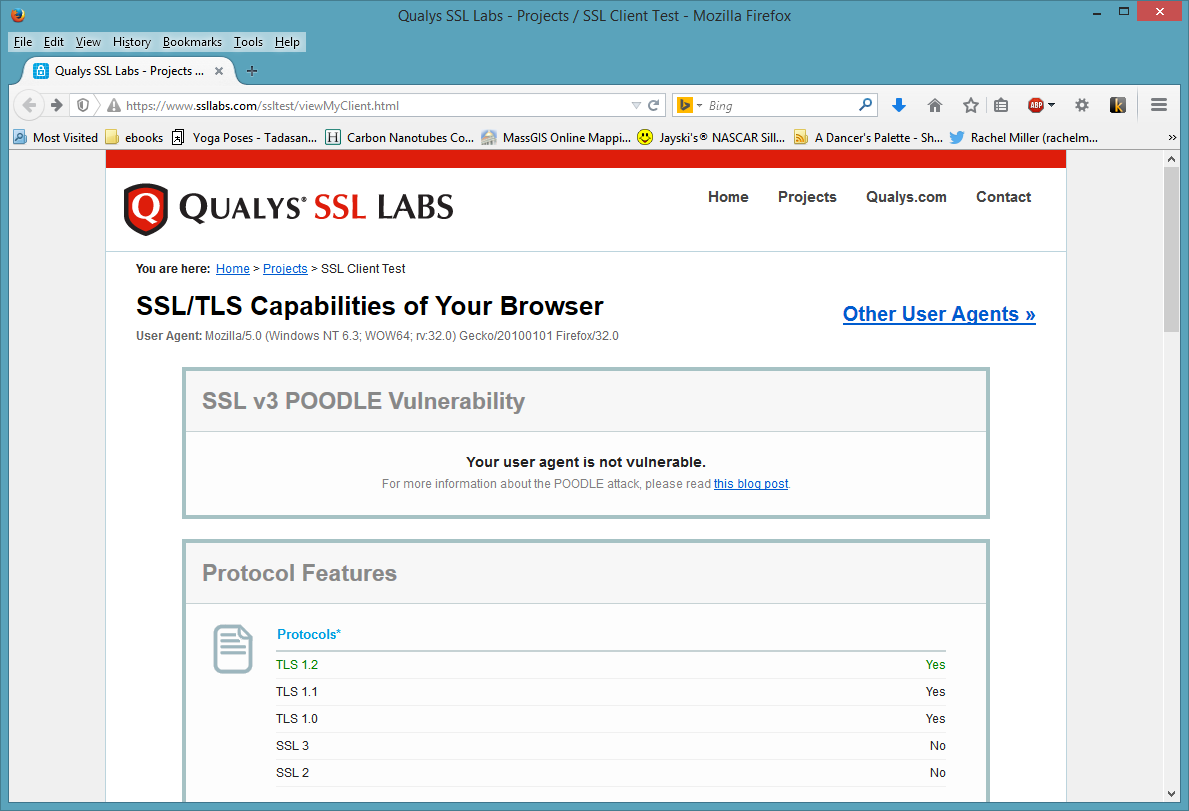Open A Dancer's Palette feed bookmark
This screenshot has height=811, width=1189.
click(x=868, y=137)
